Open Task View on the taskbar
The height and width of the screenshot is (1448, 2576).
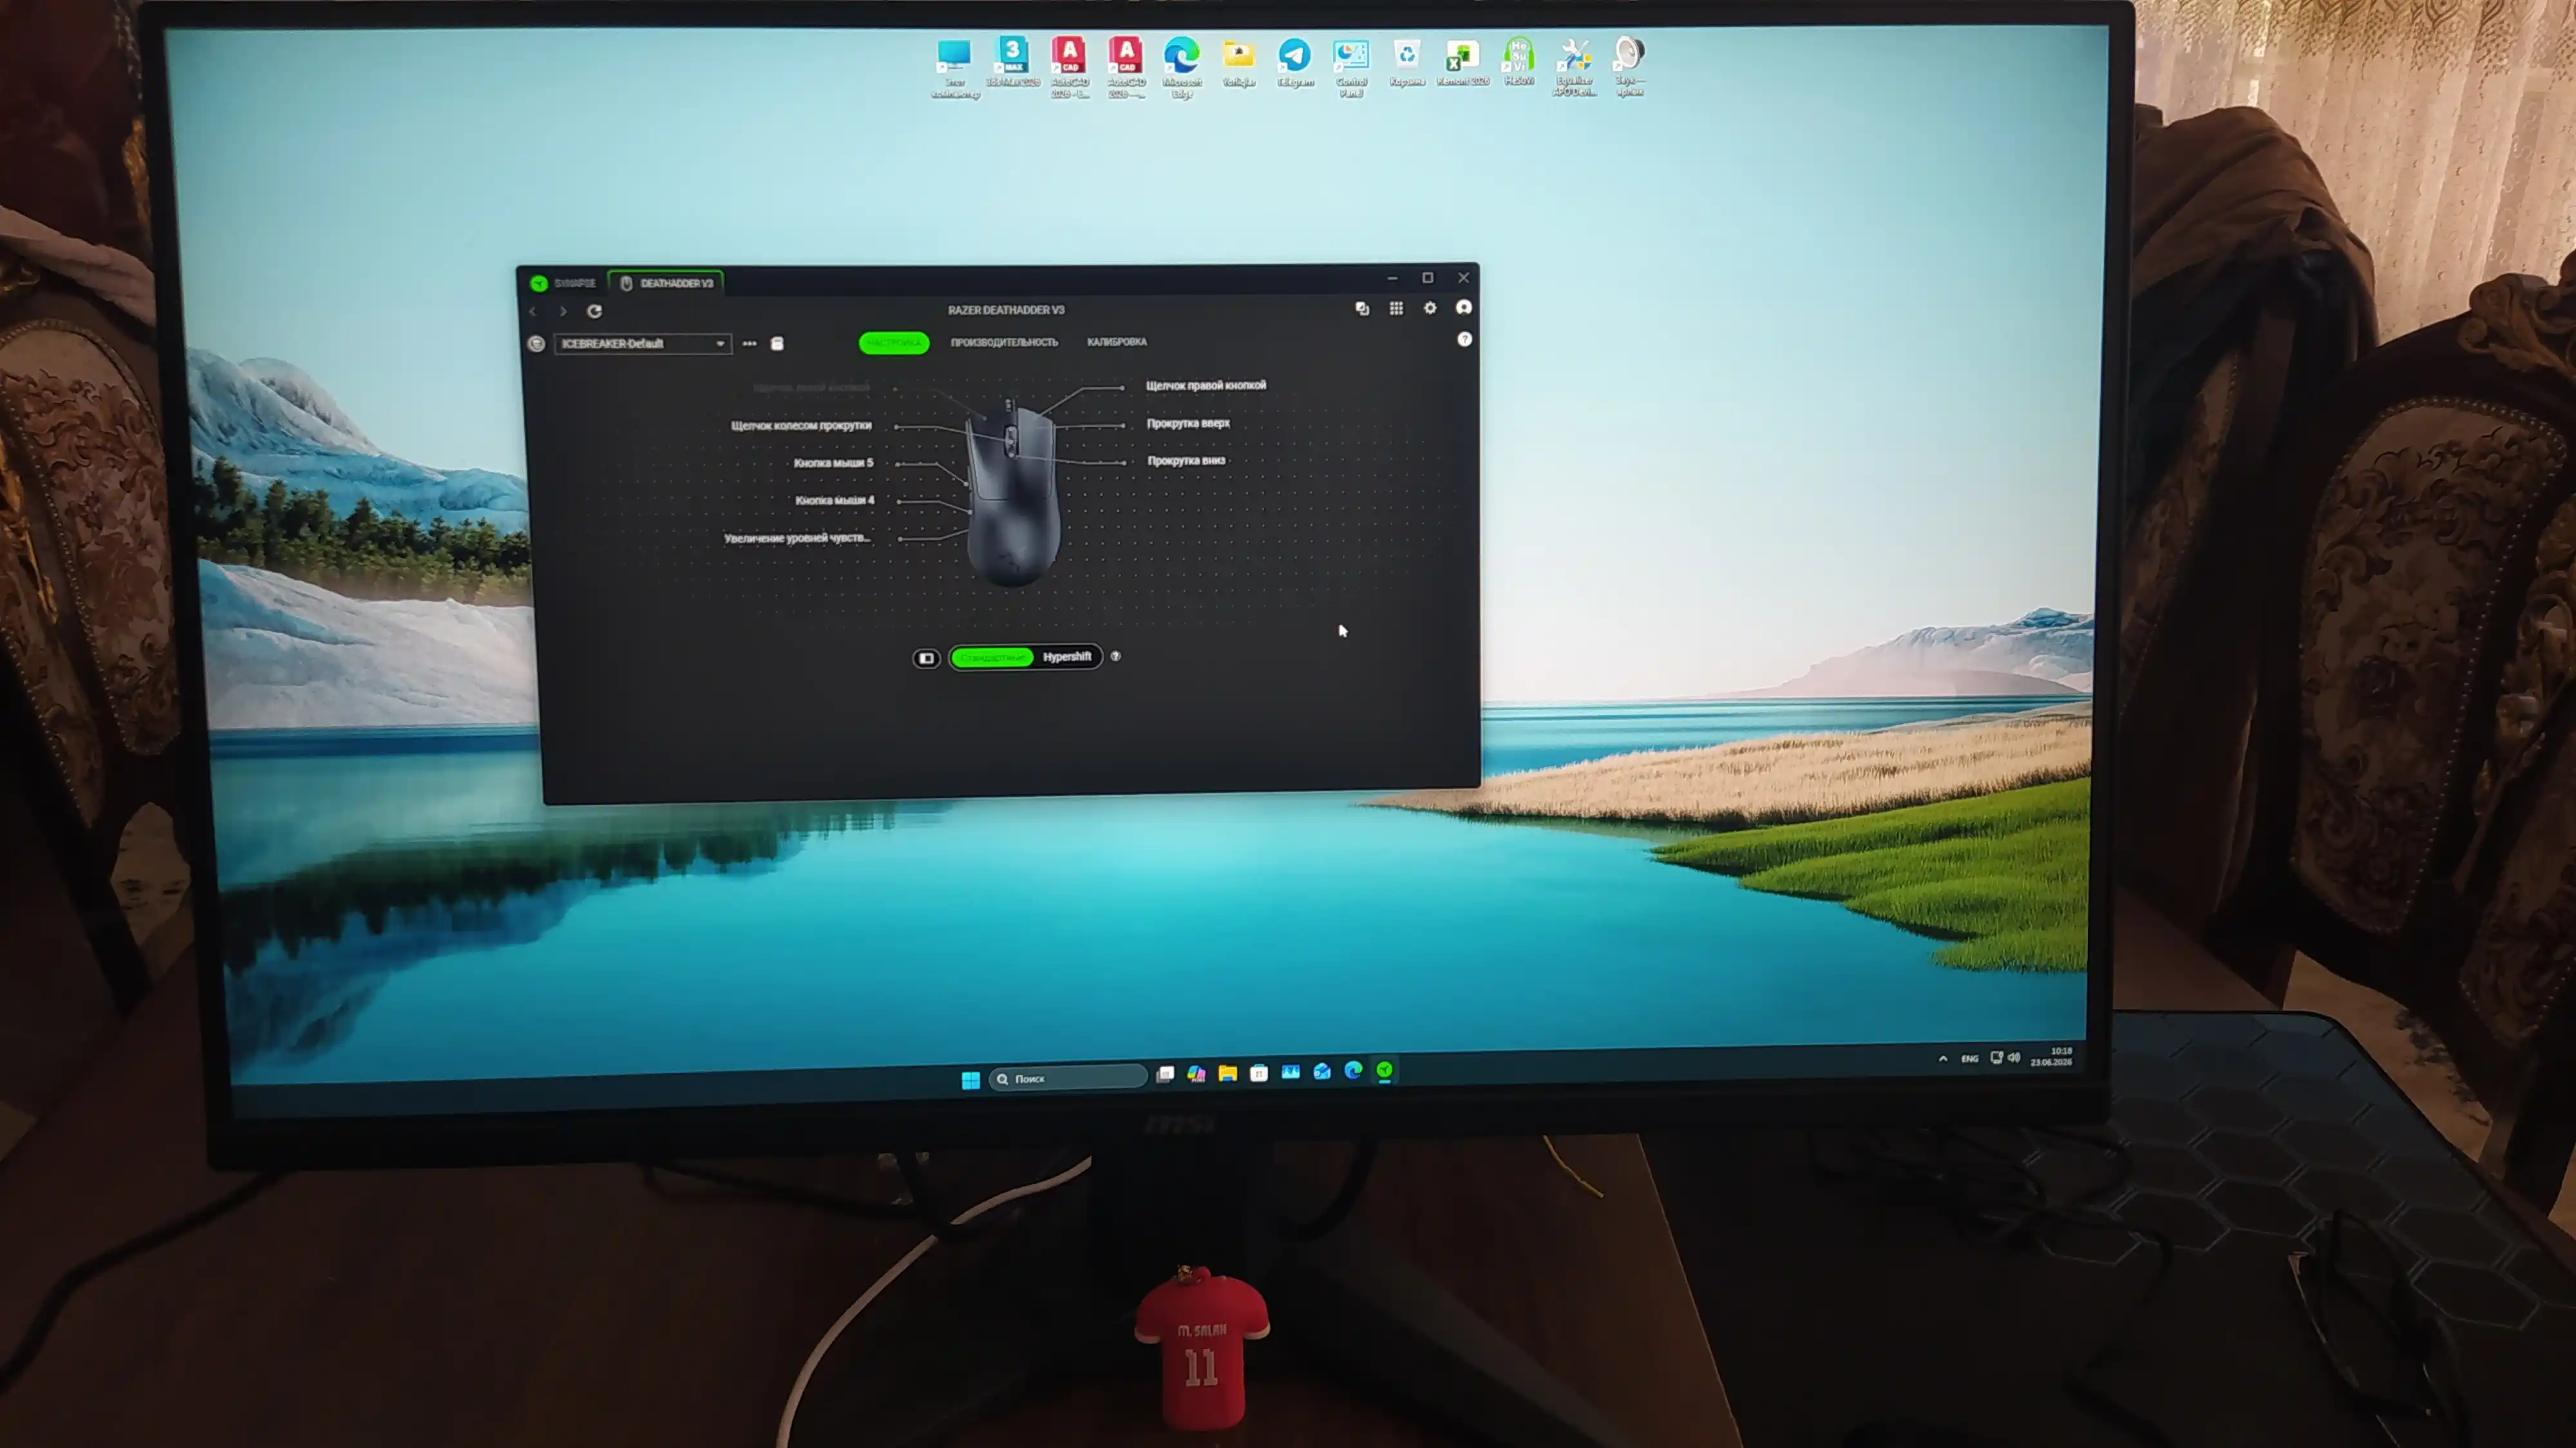coord(1165,1075)
